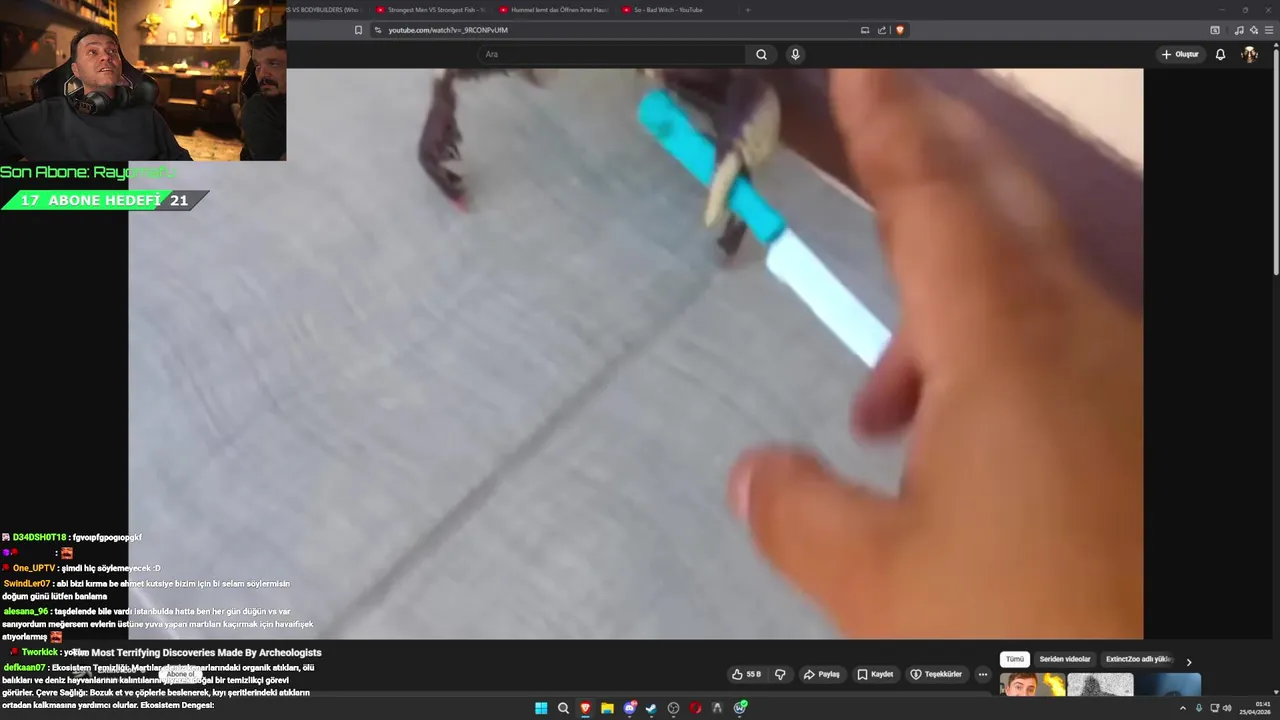
Task: Toggle the browser sidebar panel icon
Action: point(1215,30)
